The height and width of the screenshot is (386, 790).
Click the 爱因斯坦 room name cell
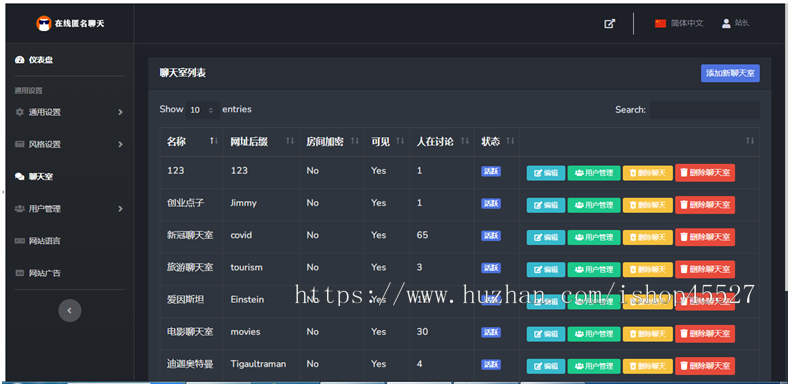(x=186, y=300)
